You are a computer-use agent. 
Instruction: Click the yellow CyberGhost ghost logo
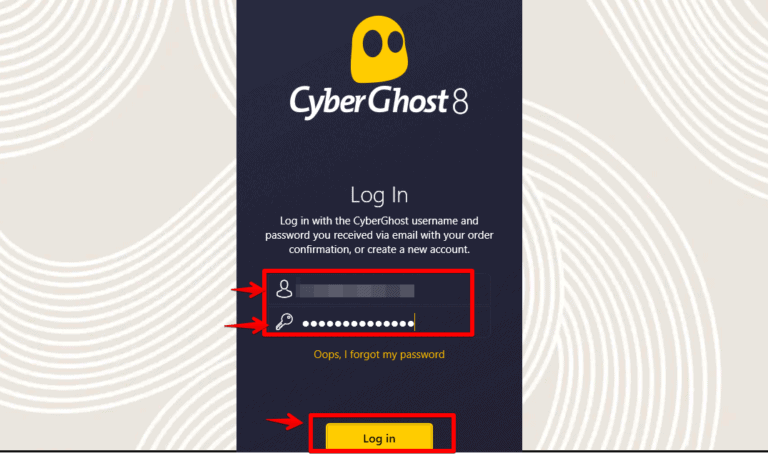[x=379, y=49]
